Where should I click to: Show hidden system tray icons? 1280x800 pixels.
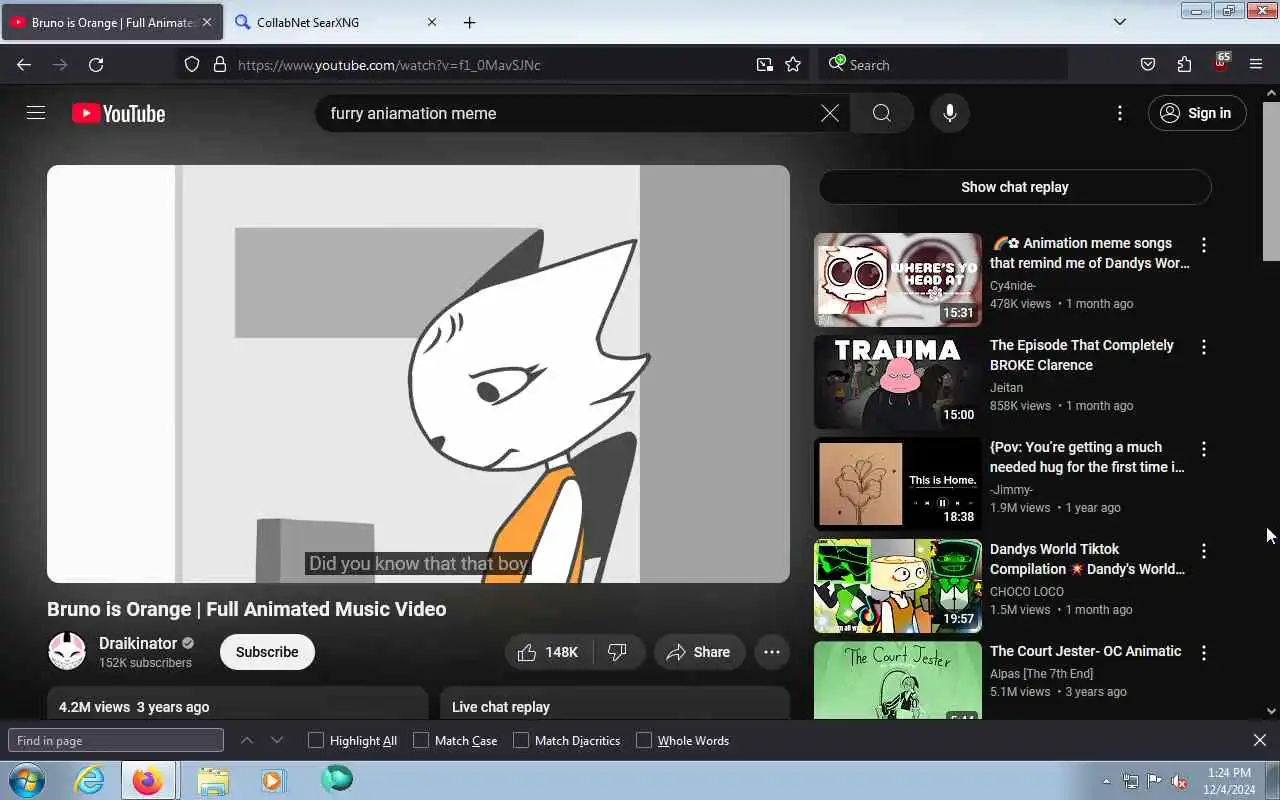pos(1106,781)
